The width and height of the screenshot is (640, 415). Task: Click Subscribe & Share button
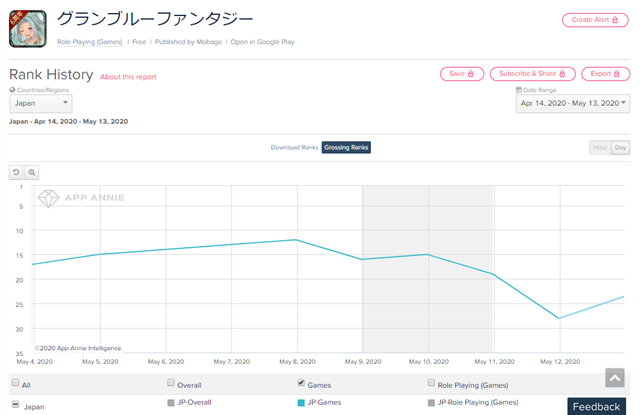[x=532, y=74]
